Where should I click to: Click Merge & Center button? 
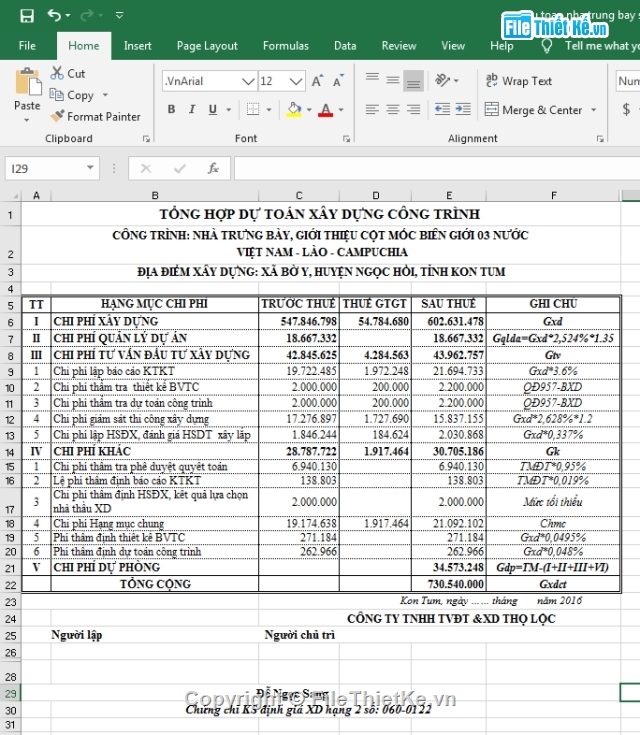pos(534,110)
